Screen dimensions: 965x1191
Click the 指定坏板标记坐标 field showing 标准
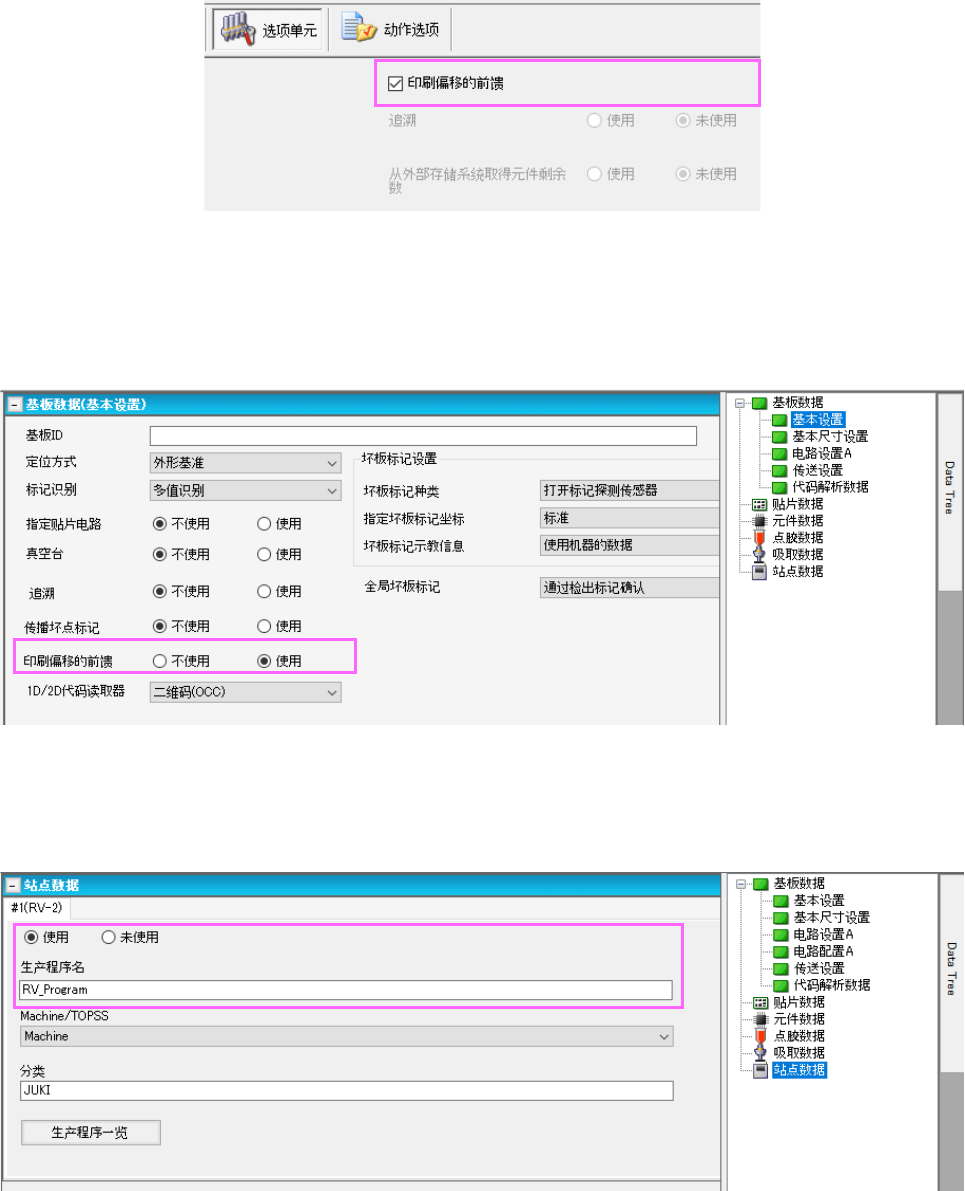point(629,518)
